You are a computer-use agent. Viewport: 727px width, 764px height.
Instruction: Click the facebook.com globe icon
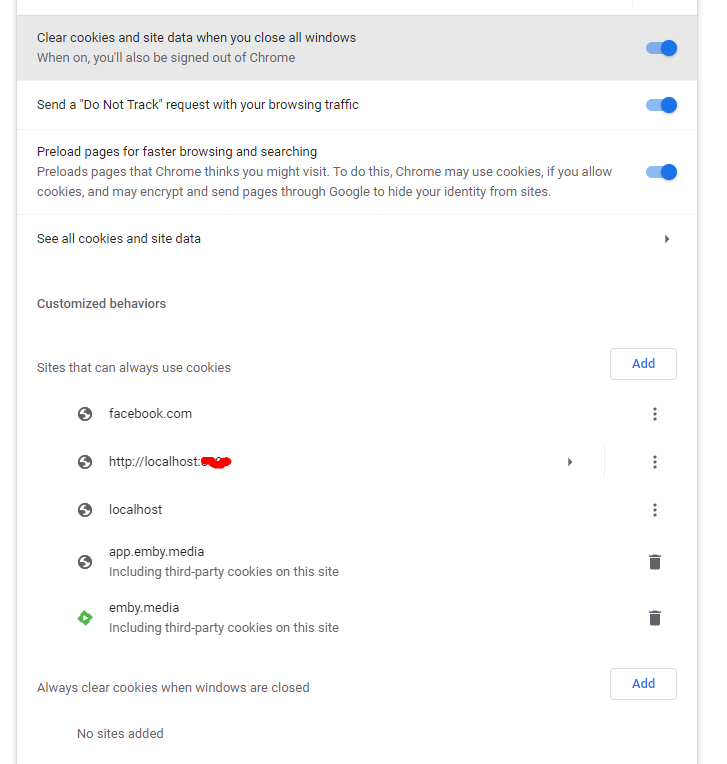click(x=85, y=414)
